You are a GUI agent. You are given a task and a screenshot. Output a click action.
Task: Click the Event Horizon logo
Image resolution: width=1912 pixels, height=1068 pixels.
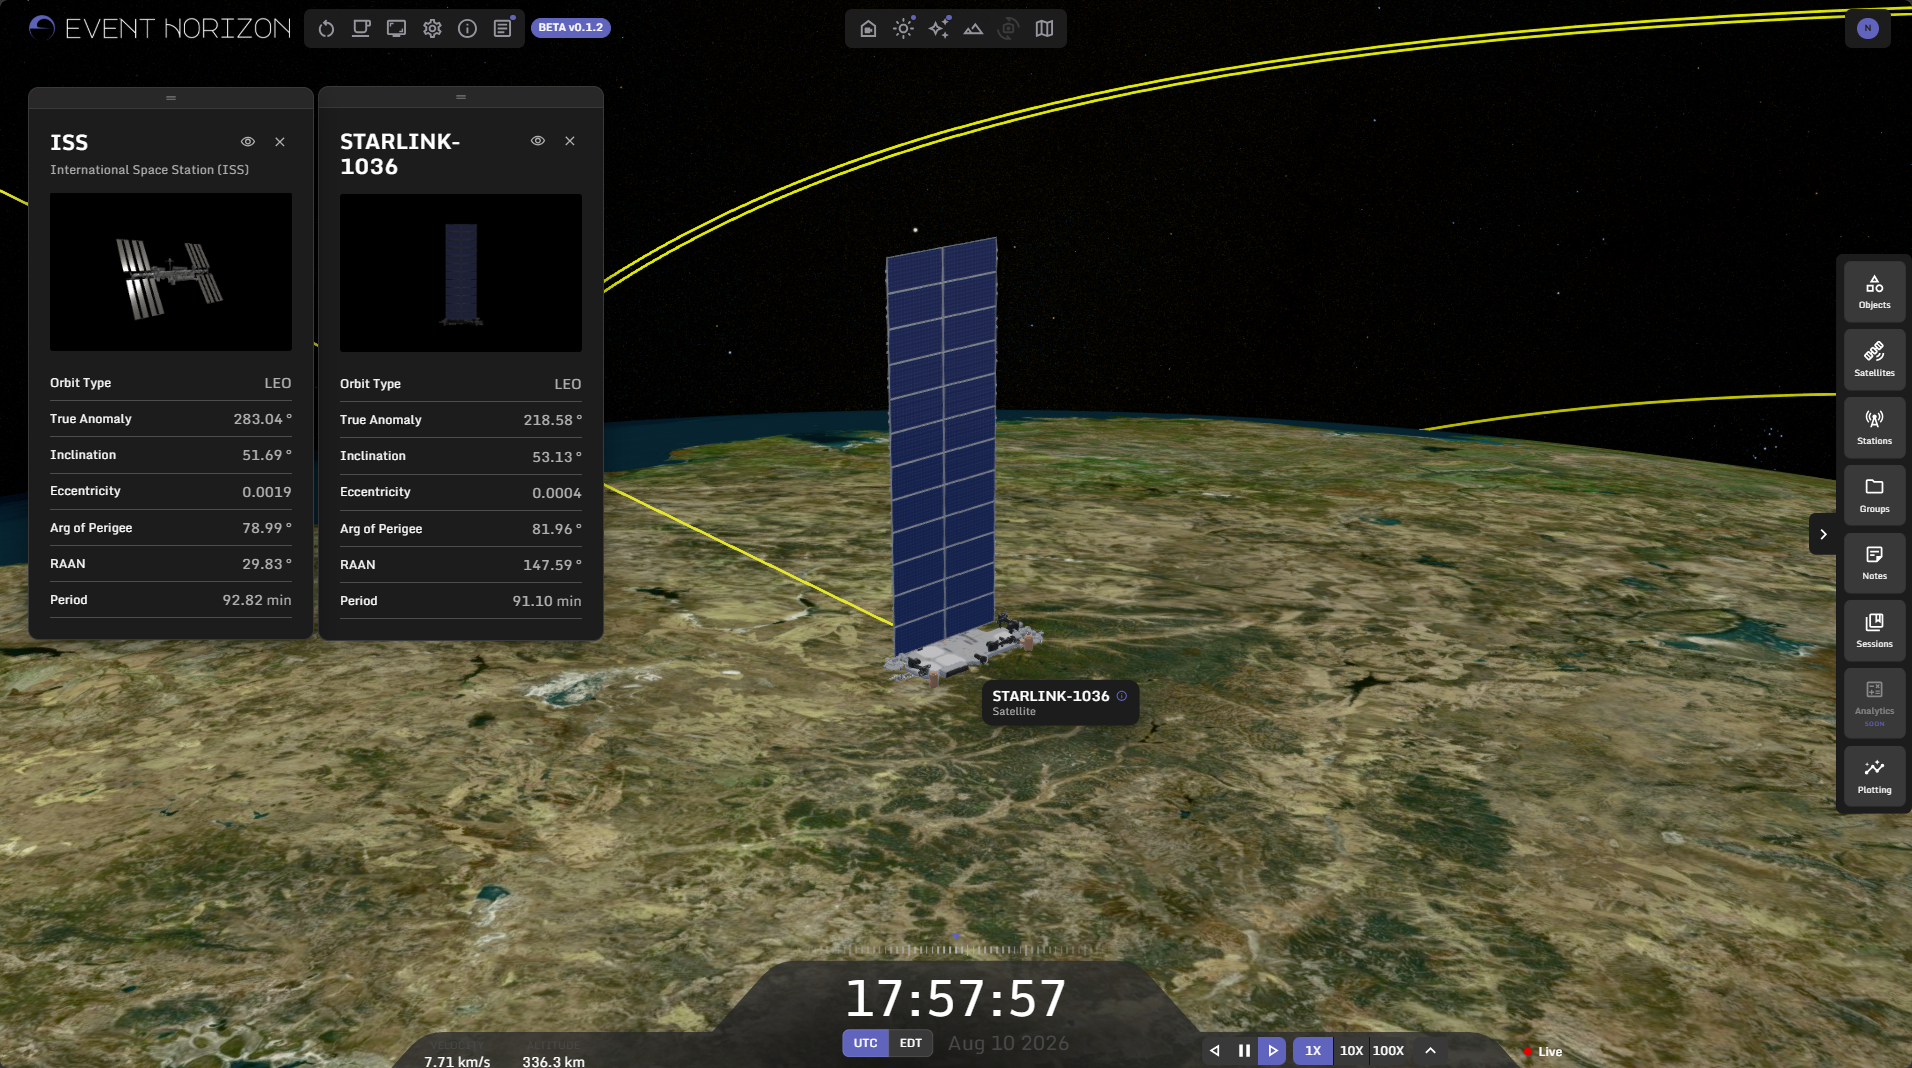click(x=160, y=28)
